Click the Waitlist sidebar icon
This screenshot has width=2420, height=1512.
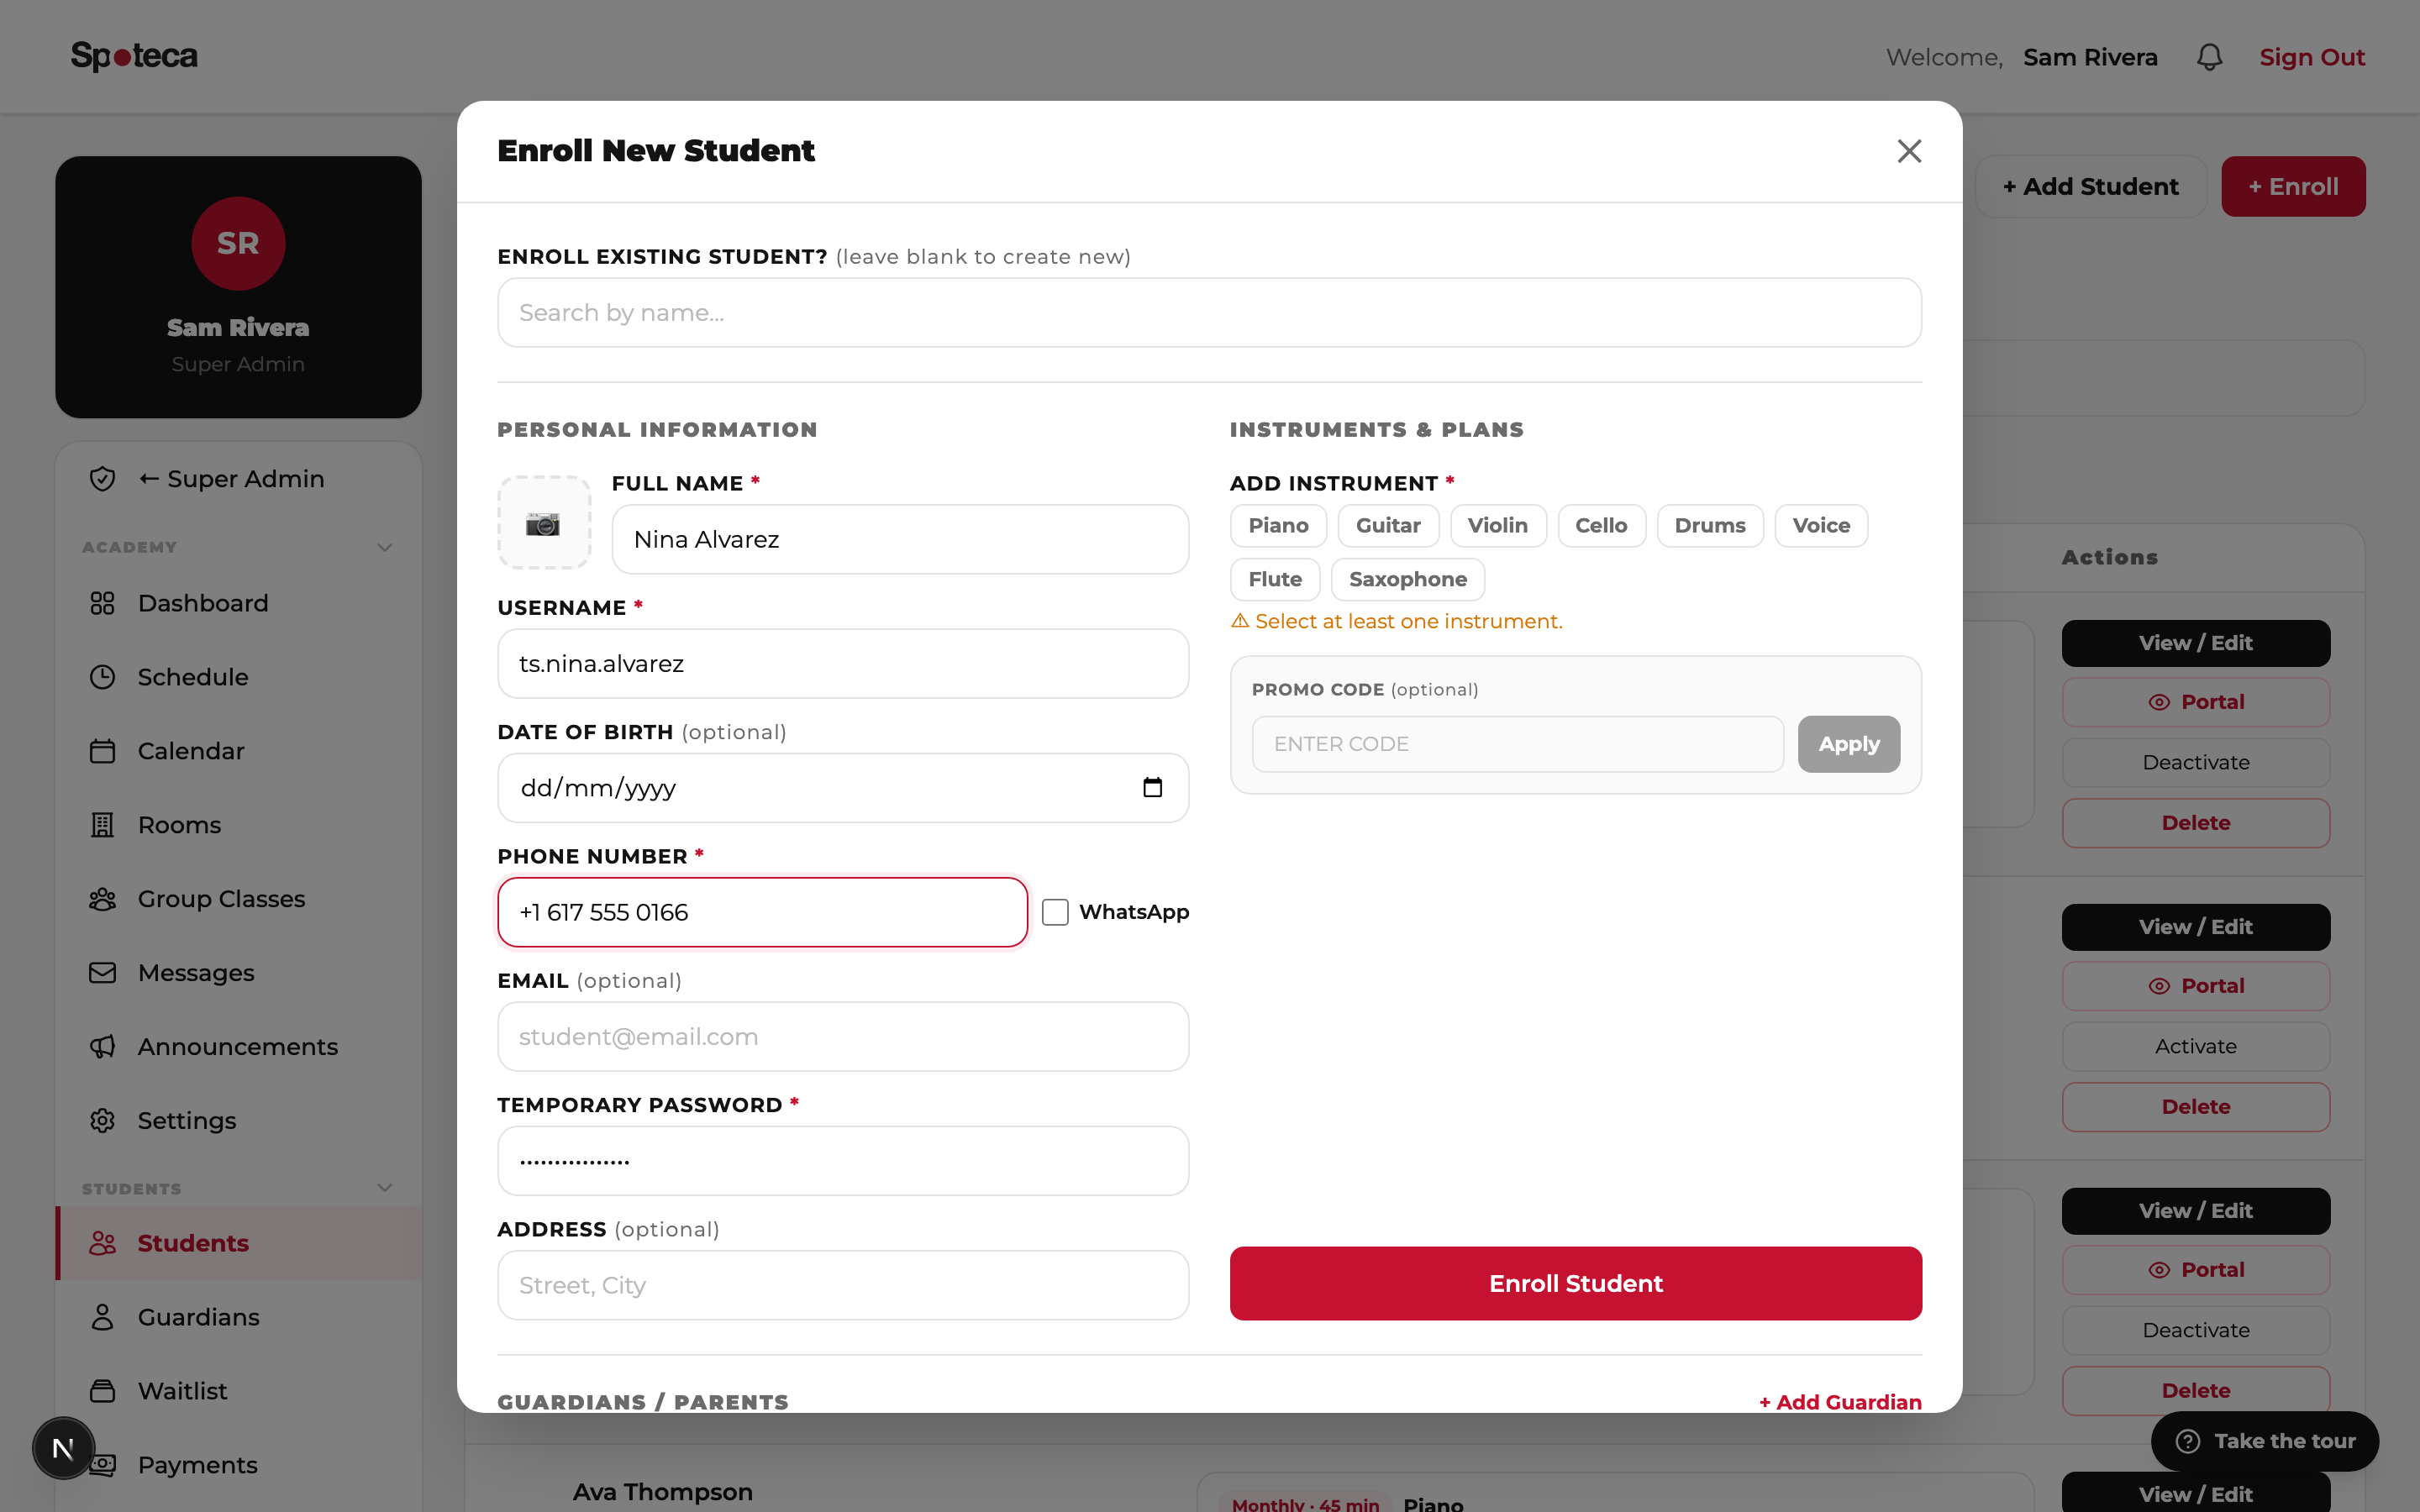(102, 1391)
